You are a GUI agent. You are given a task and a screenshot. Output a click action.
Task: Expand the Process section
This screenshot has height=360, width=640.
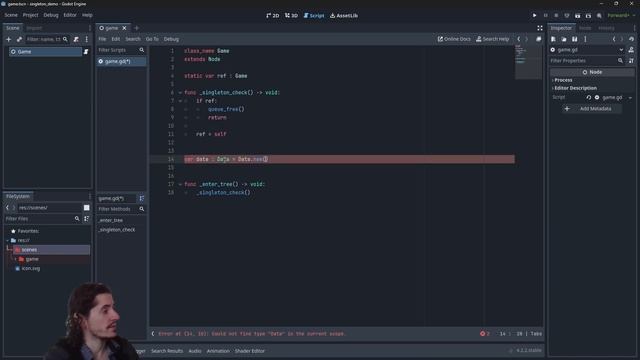[563, 80]
